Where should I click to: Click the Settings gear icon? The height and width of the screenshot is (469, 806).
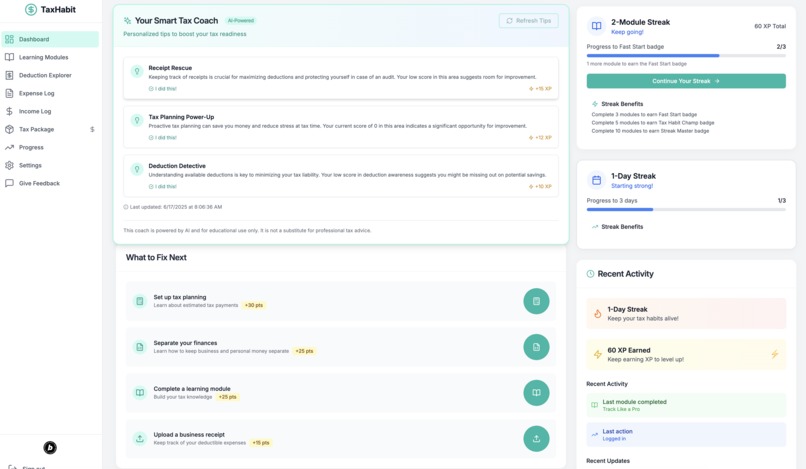tap(9, 165)
